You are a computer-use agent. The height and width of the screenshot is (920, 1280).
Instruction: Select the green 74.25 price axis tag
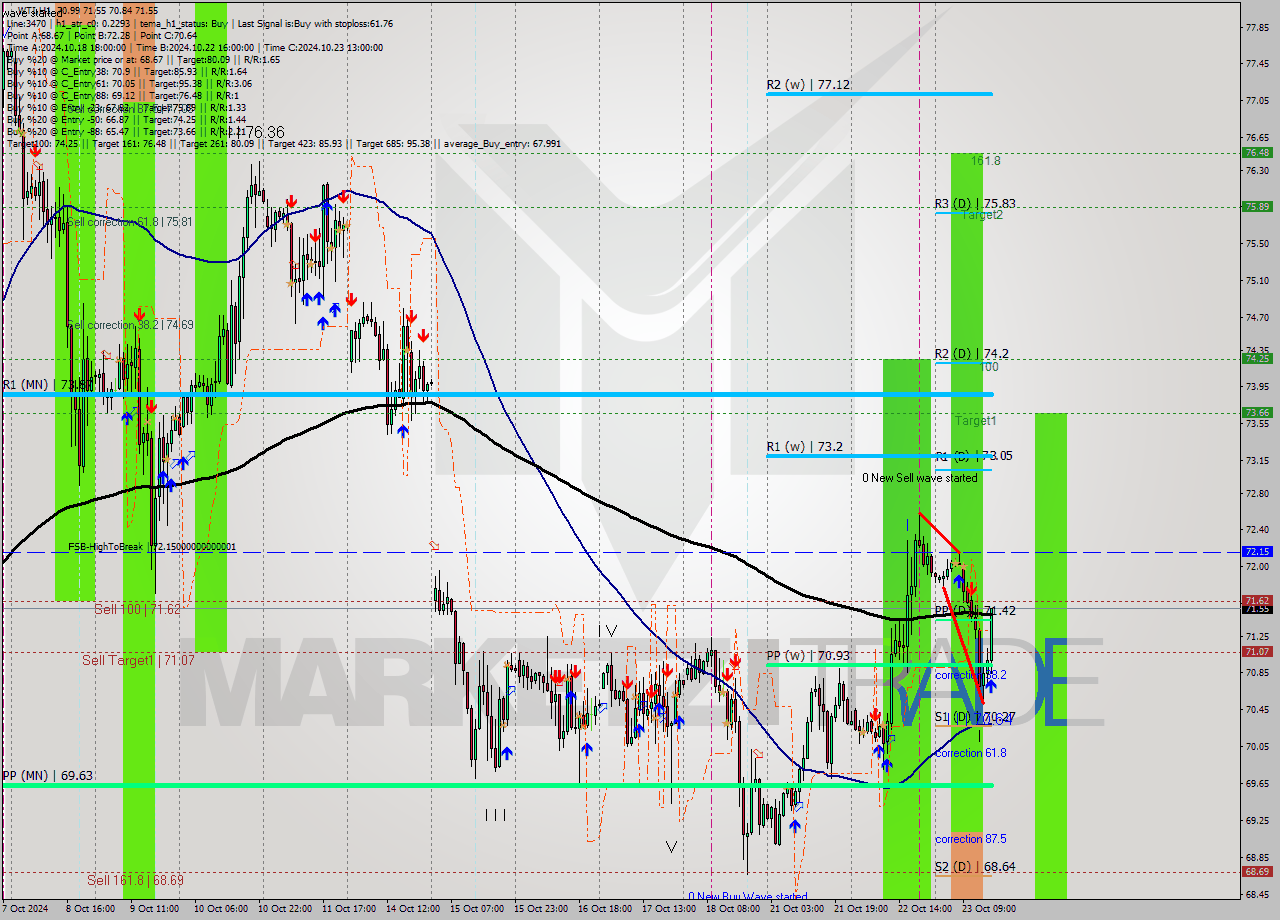pos(1257,358)
